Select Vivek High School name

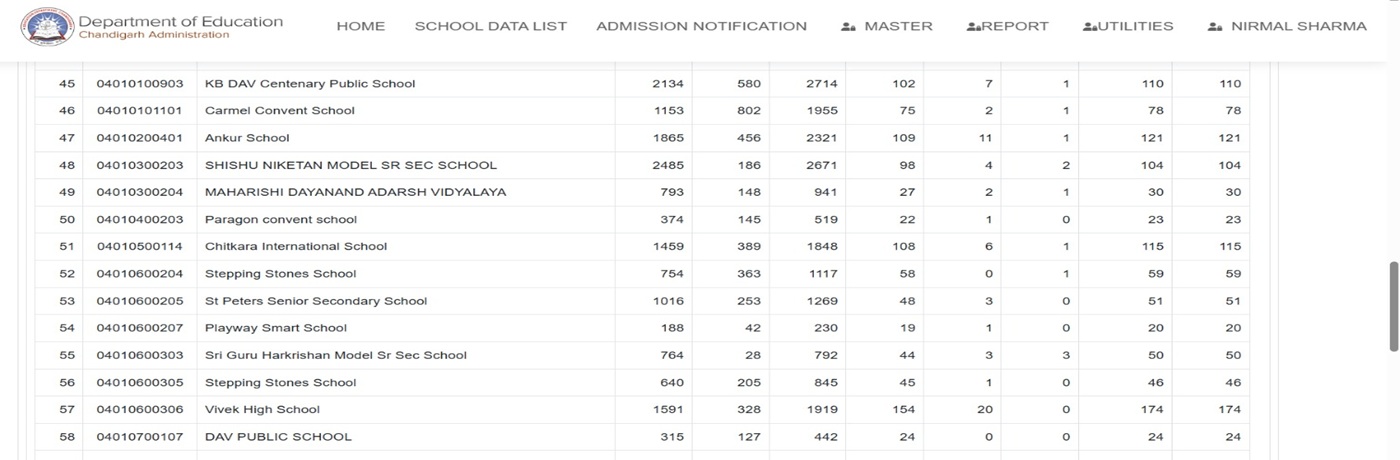click(262, 409)
